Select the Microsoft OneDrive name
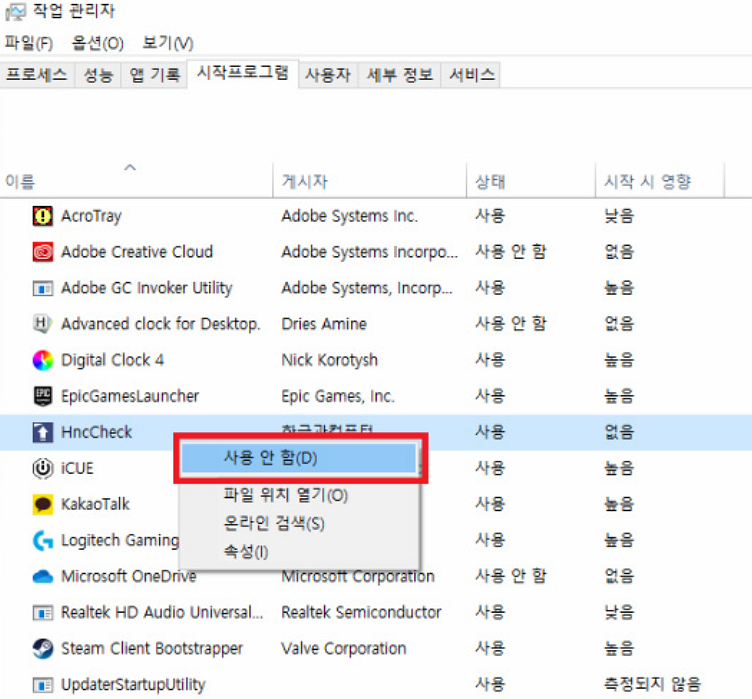The width and height of the screenshot is (752, 699). point(129,576)
